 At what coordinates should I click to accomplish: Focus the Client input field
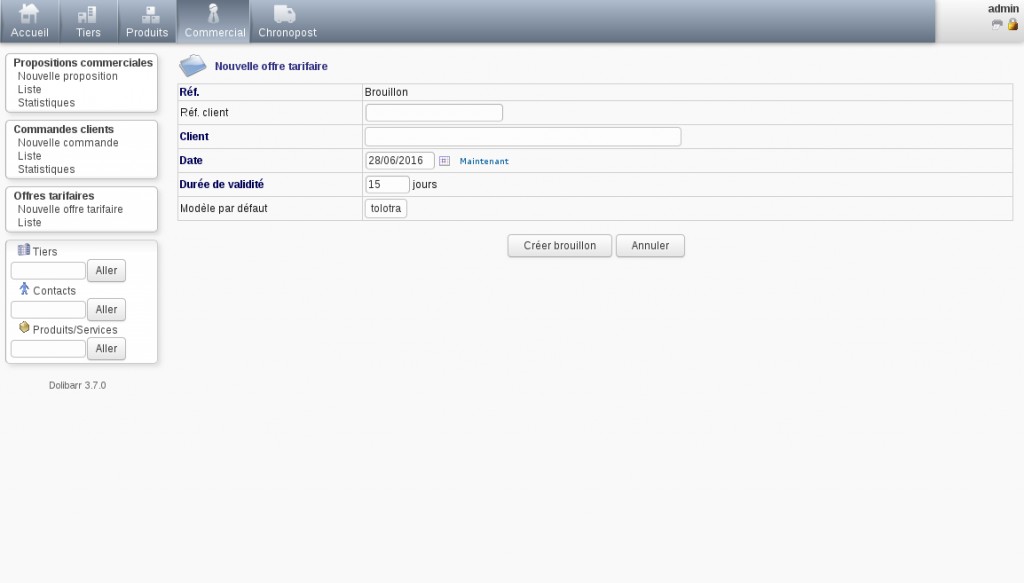[x=522, y=136]
